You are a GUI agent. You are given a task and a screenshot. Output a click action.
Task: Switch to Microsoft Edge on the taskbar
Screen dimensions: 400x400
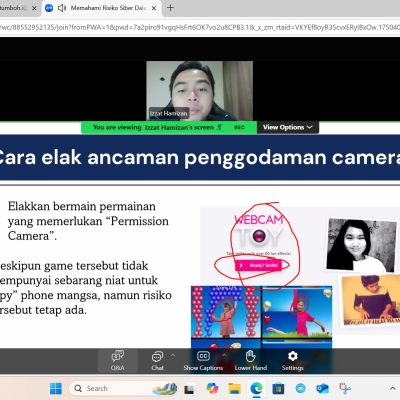tap(256, 389)
